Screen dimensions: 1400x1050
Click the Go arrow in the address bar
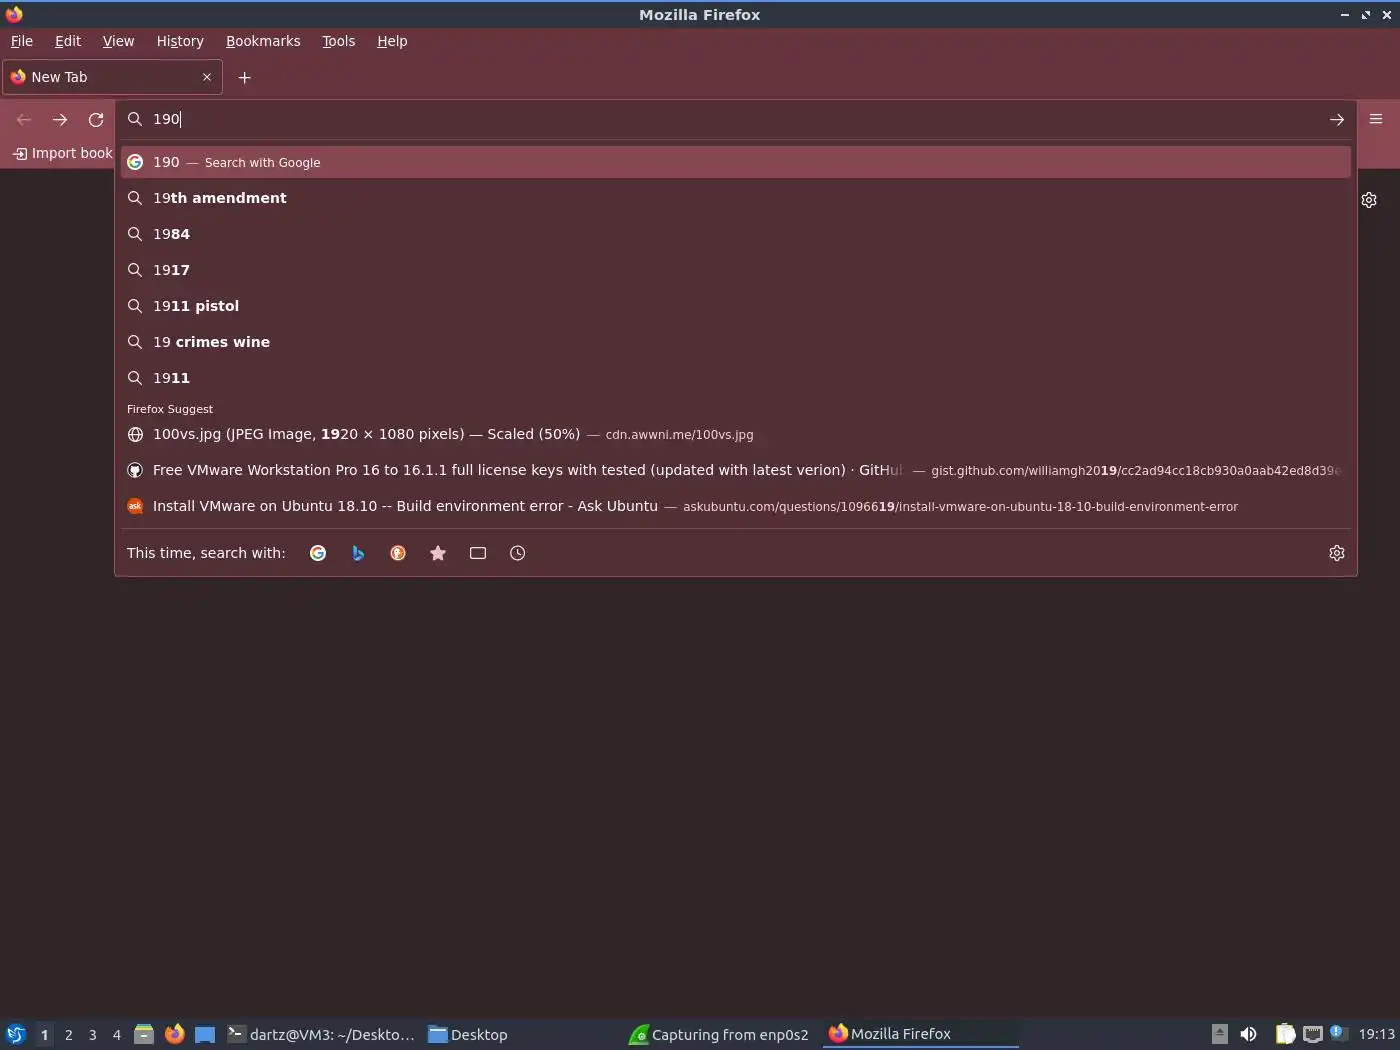click(1337, 119)
